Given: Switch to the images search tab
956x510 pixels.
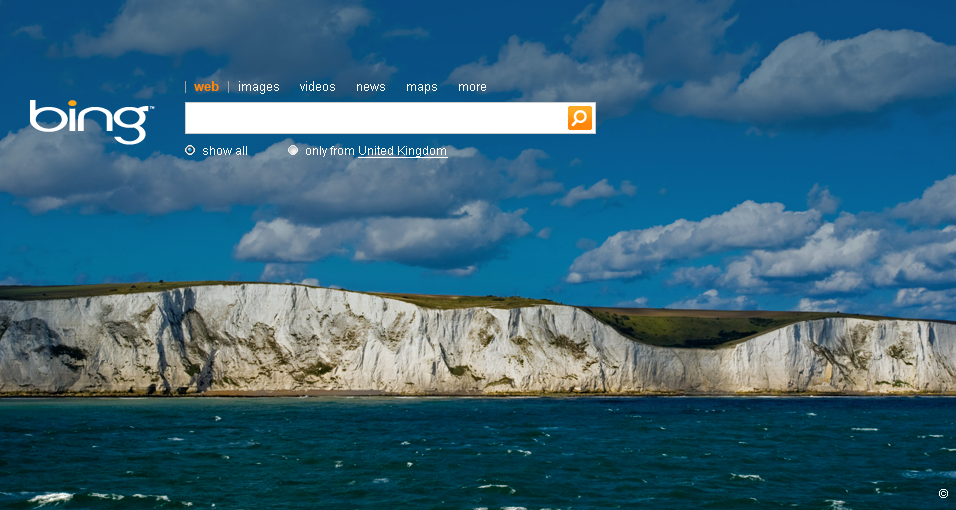Looking at the screenshot, I should click(259, 87).
